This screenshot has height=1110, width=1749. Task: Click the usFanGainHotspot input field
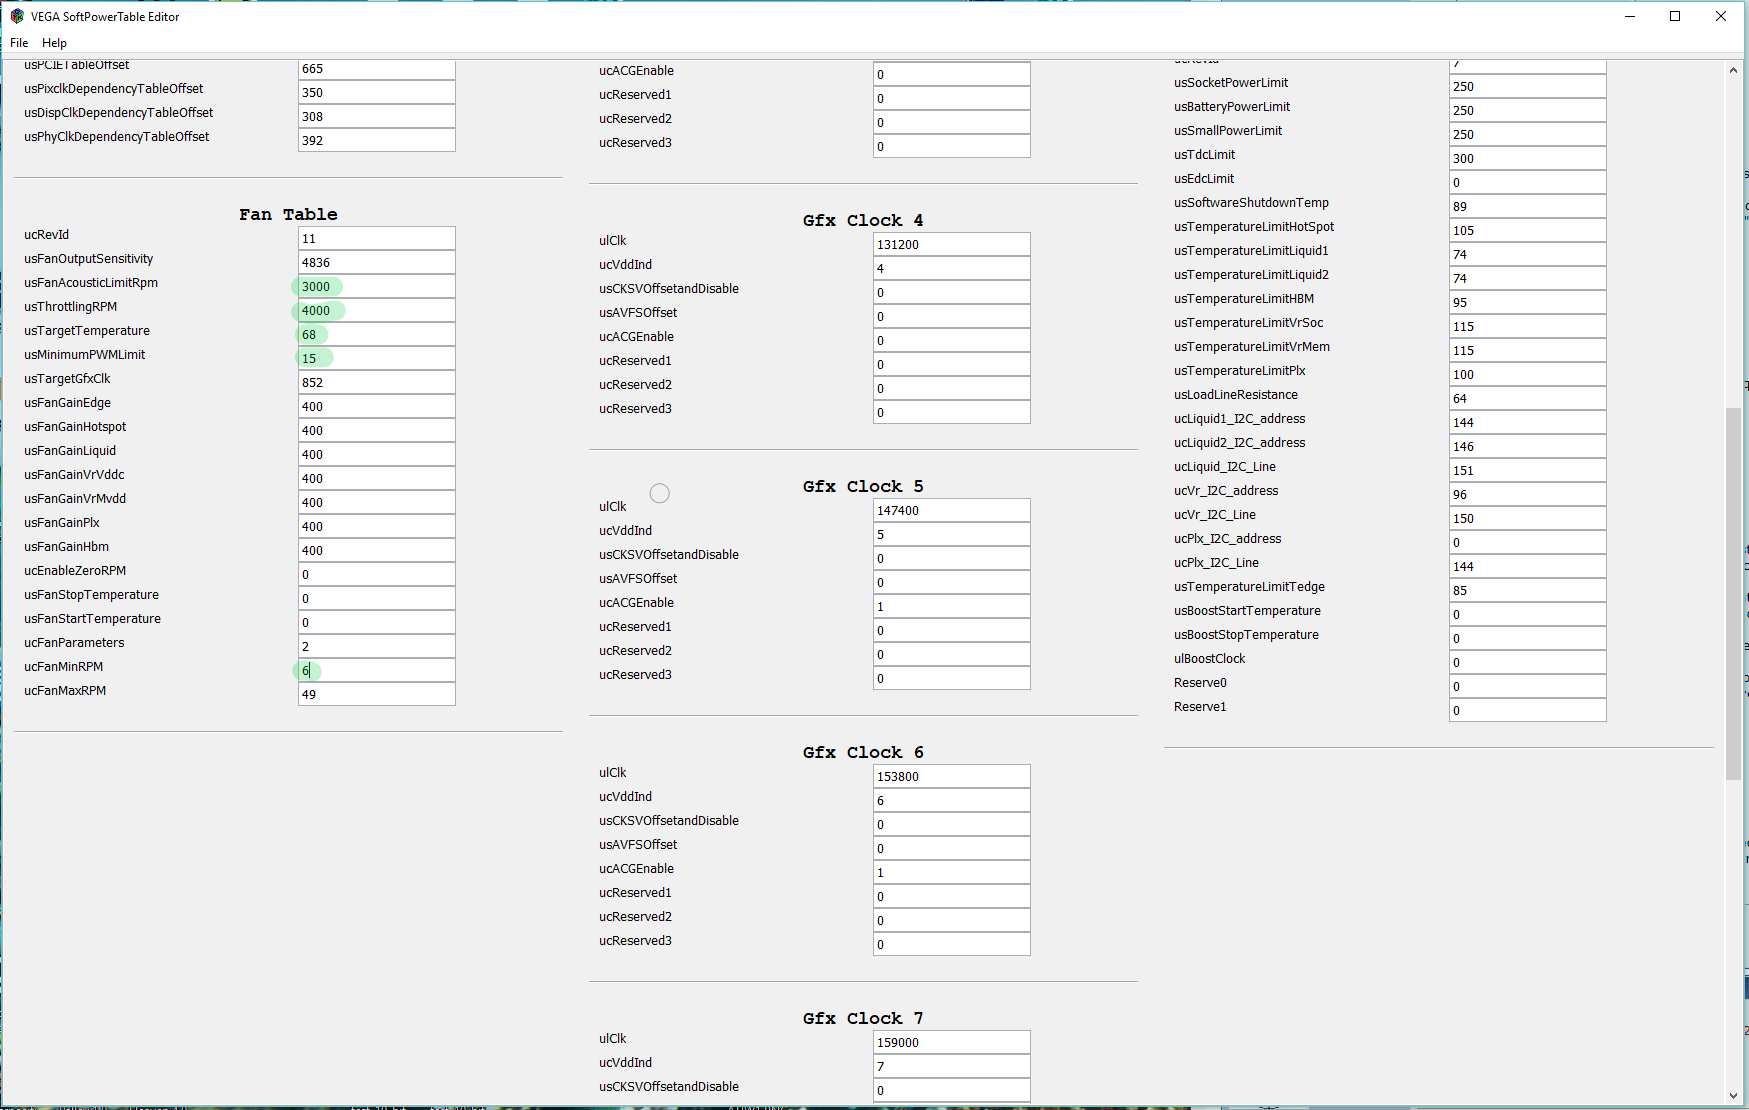[x=377, y=430]
